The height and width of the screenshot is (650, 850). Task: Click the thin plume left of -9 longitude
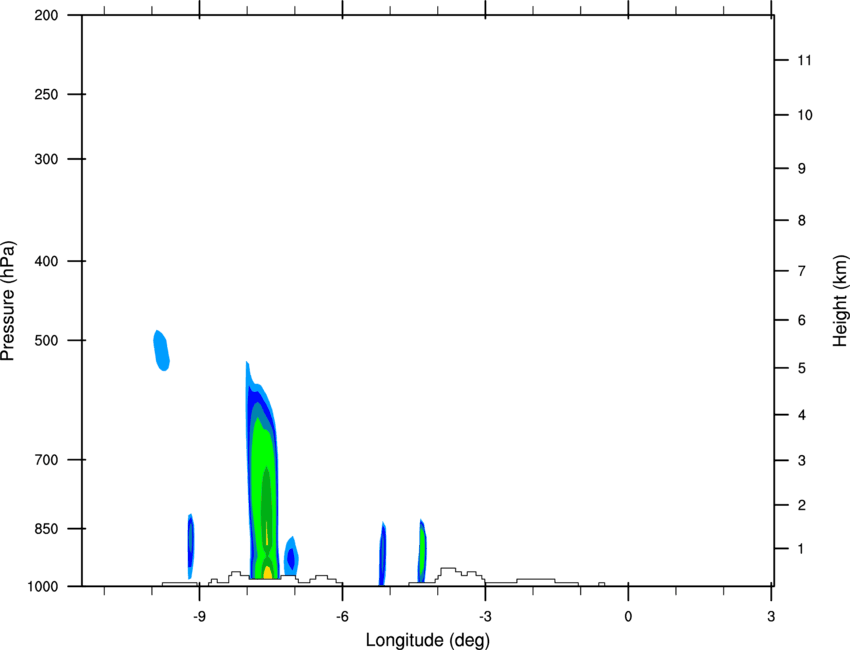[190, 546]
